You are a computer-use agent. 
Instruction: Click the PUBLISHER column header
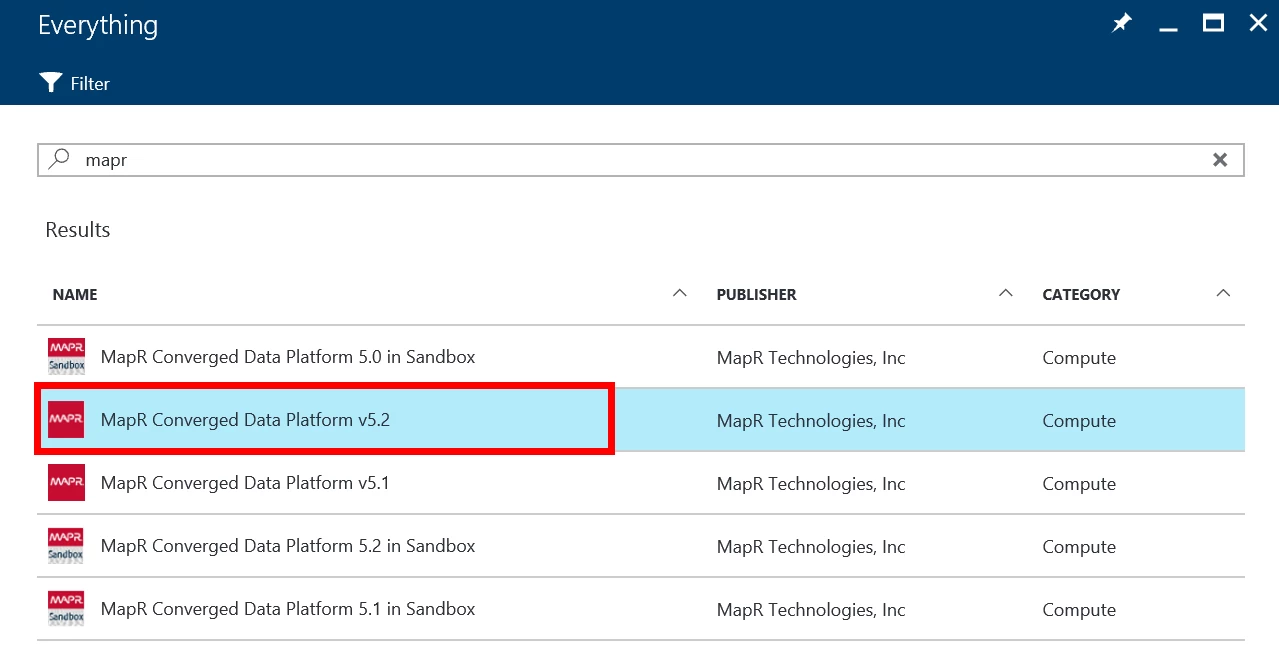coord(757,295)
